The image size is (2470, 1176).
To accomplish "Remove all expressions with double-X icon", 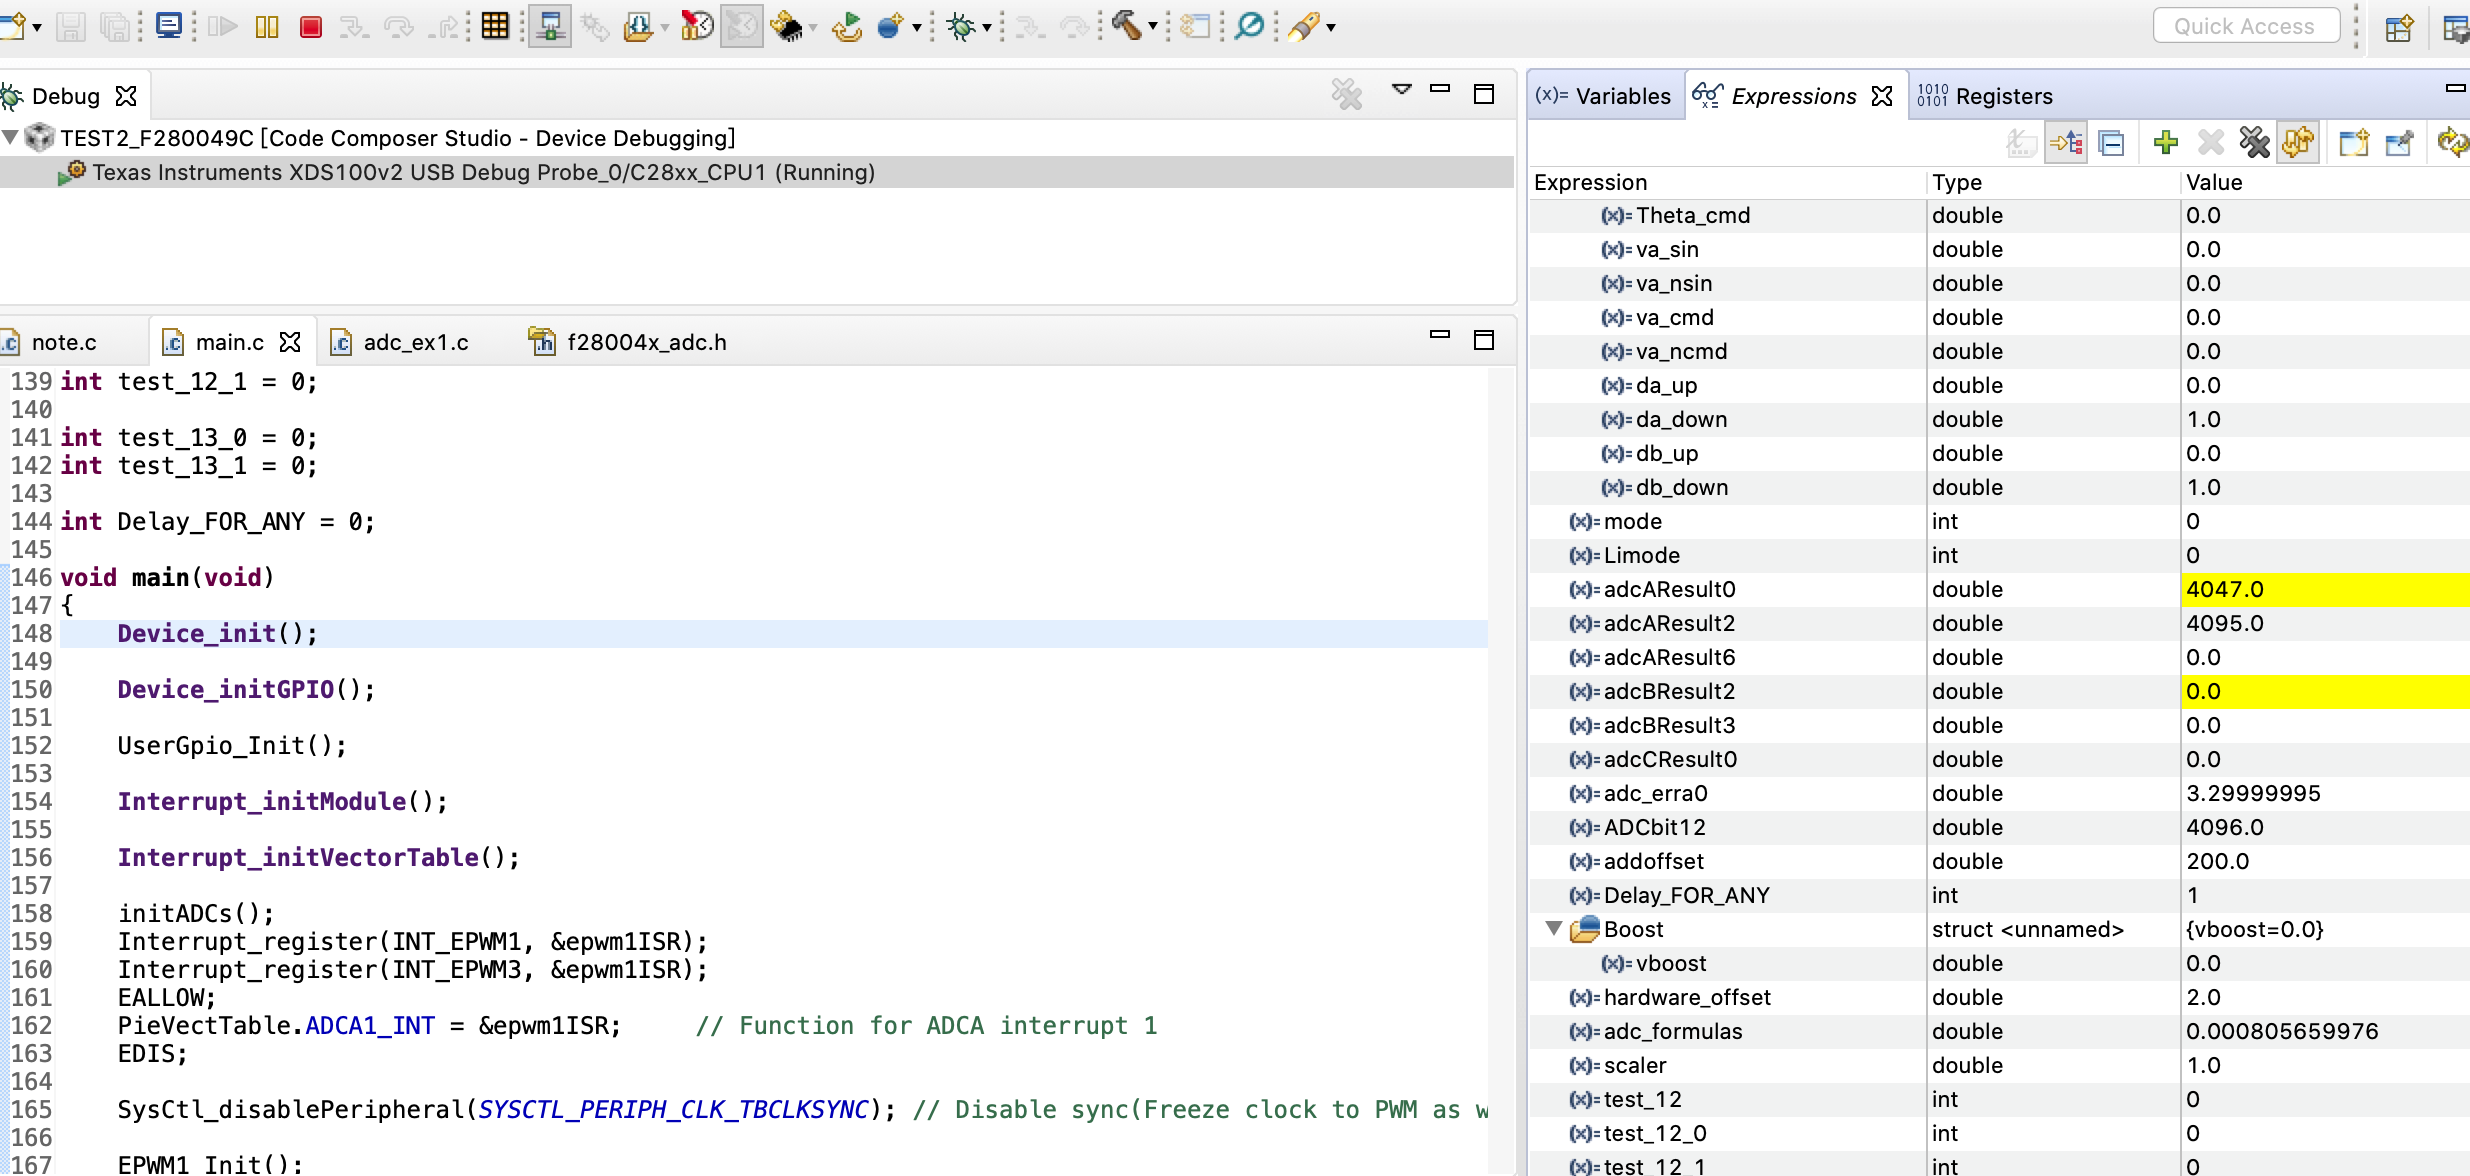I will 2254,143.
